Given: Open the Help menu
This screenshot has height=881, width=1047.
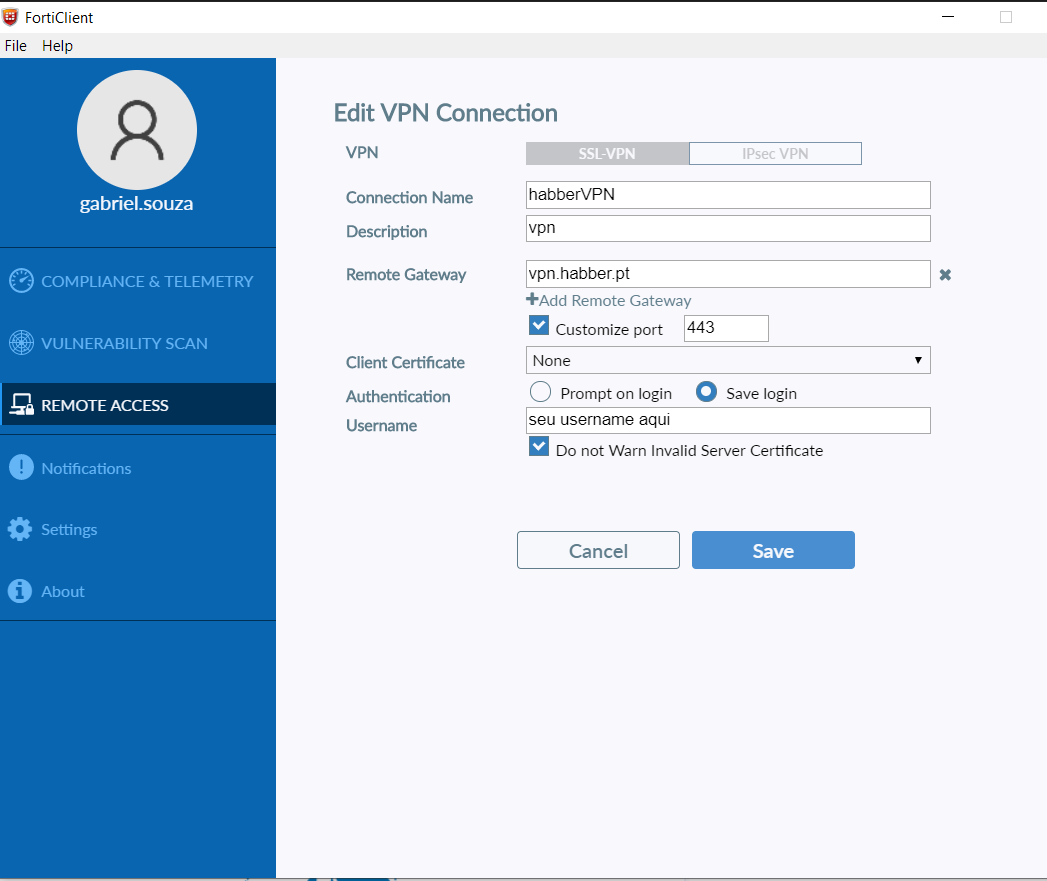Looking at the screenshot, I should tap(57, 45).
